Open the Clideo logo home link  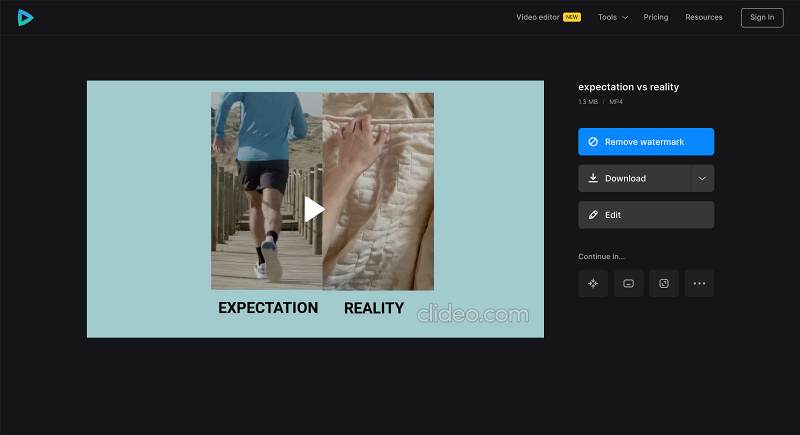pyautogui.click(x=25, y=18)
